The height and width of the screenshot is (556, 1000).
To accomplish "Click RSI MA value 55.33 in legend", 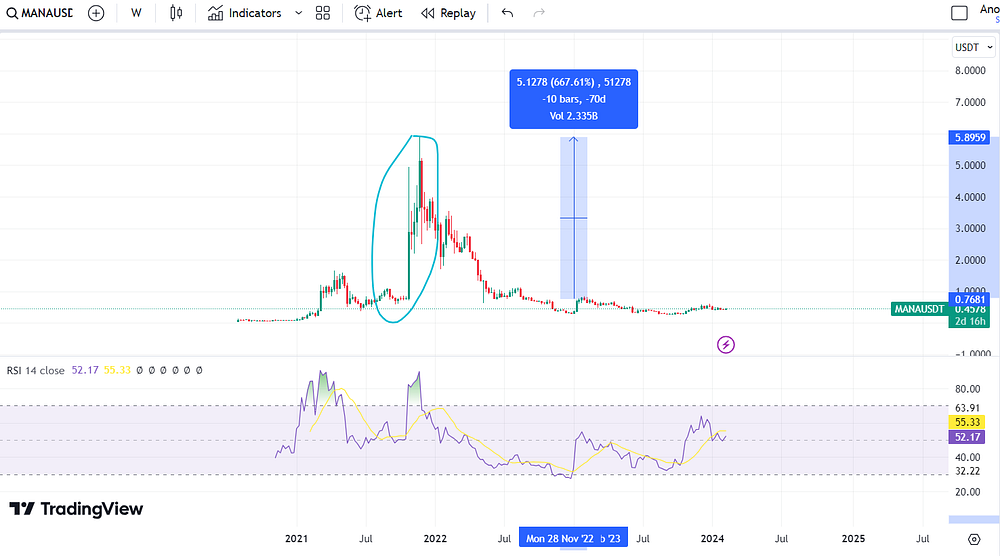I will click(117, 370).
